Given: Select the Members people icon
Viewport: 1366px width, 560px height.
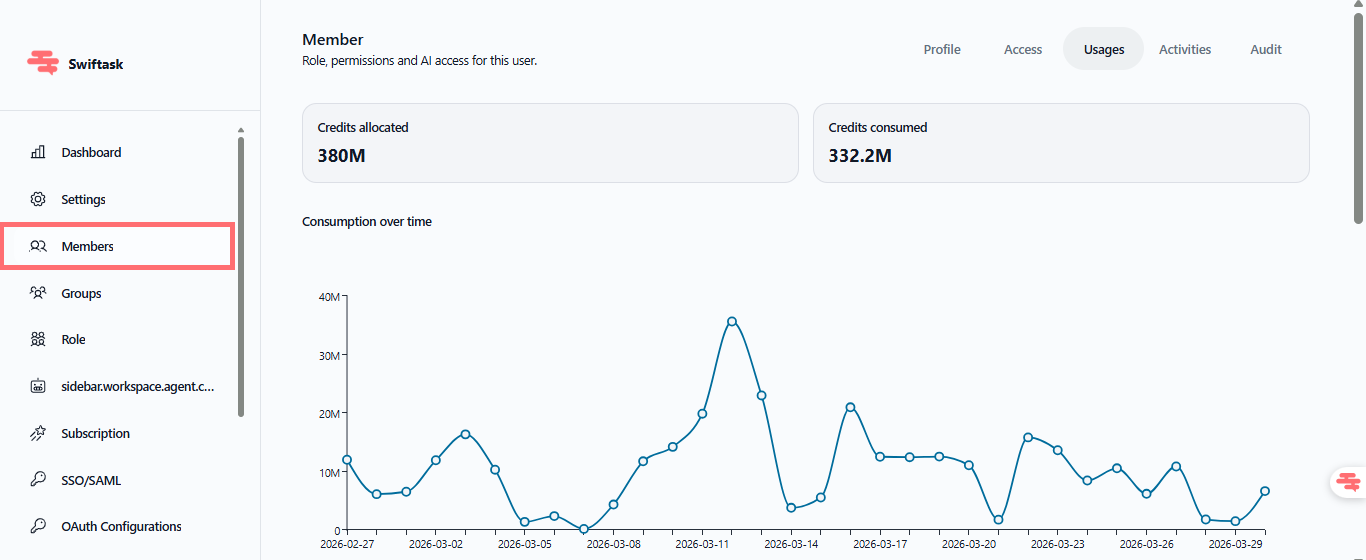Looking at the screenshot, I should (38, 246).
